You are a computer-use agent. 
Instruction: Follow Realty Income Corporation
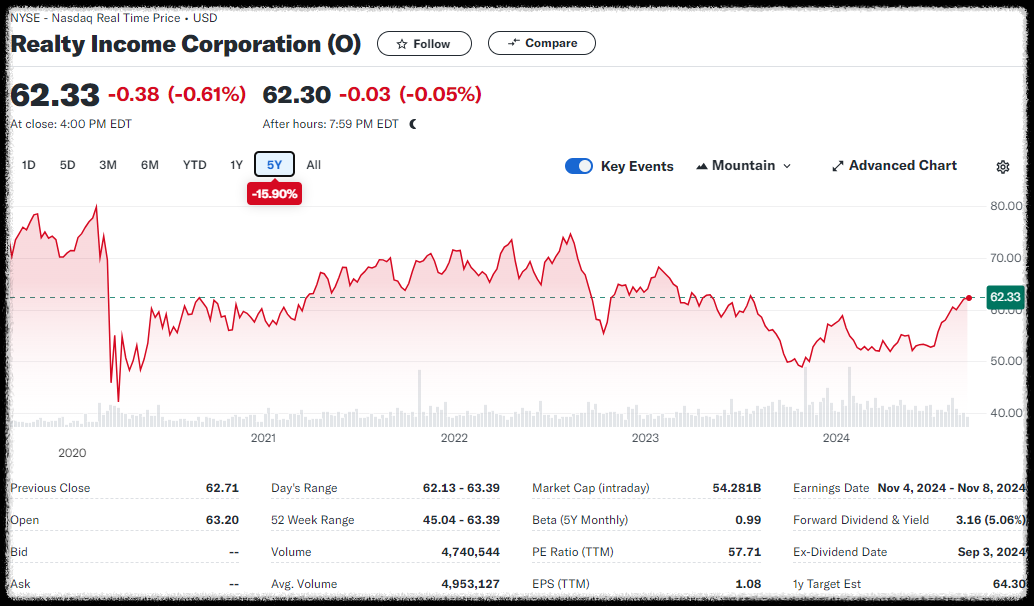pos(424,44)
